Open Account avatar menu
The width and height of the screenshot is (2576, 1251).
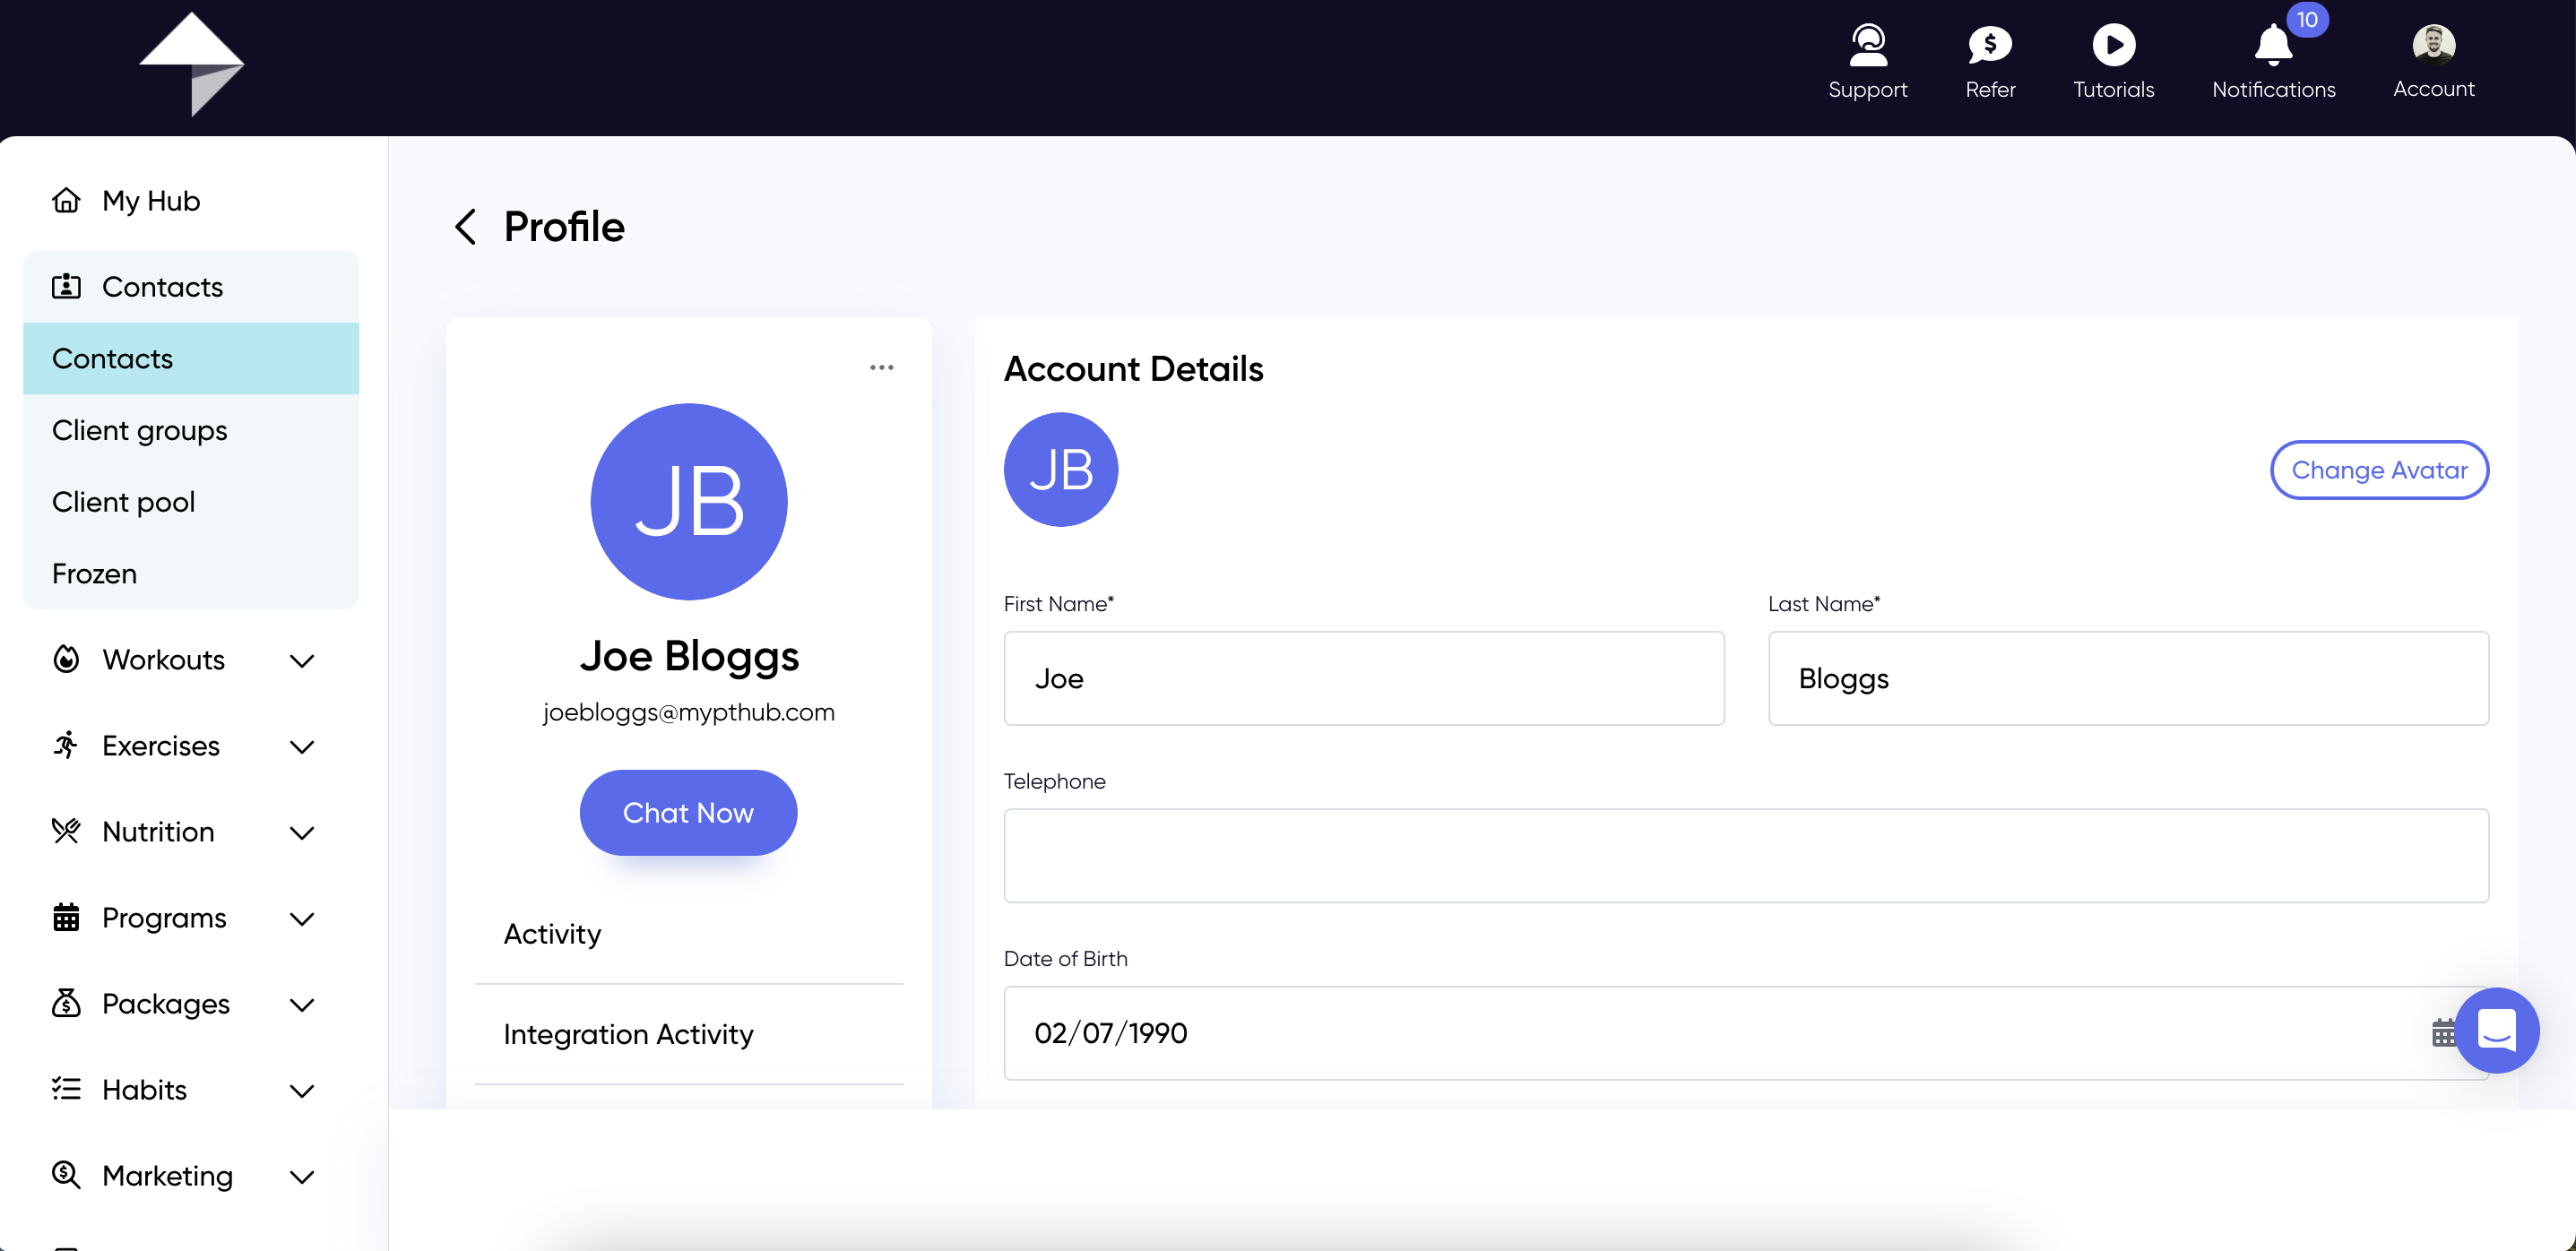(2433, 45)
